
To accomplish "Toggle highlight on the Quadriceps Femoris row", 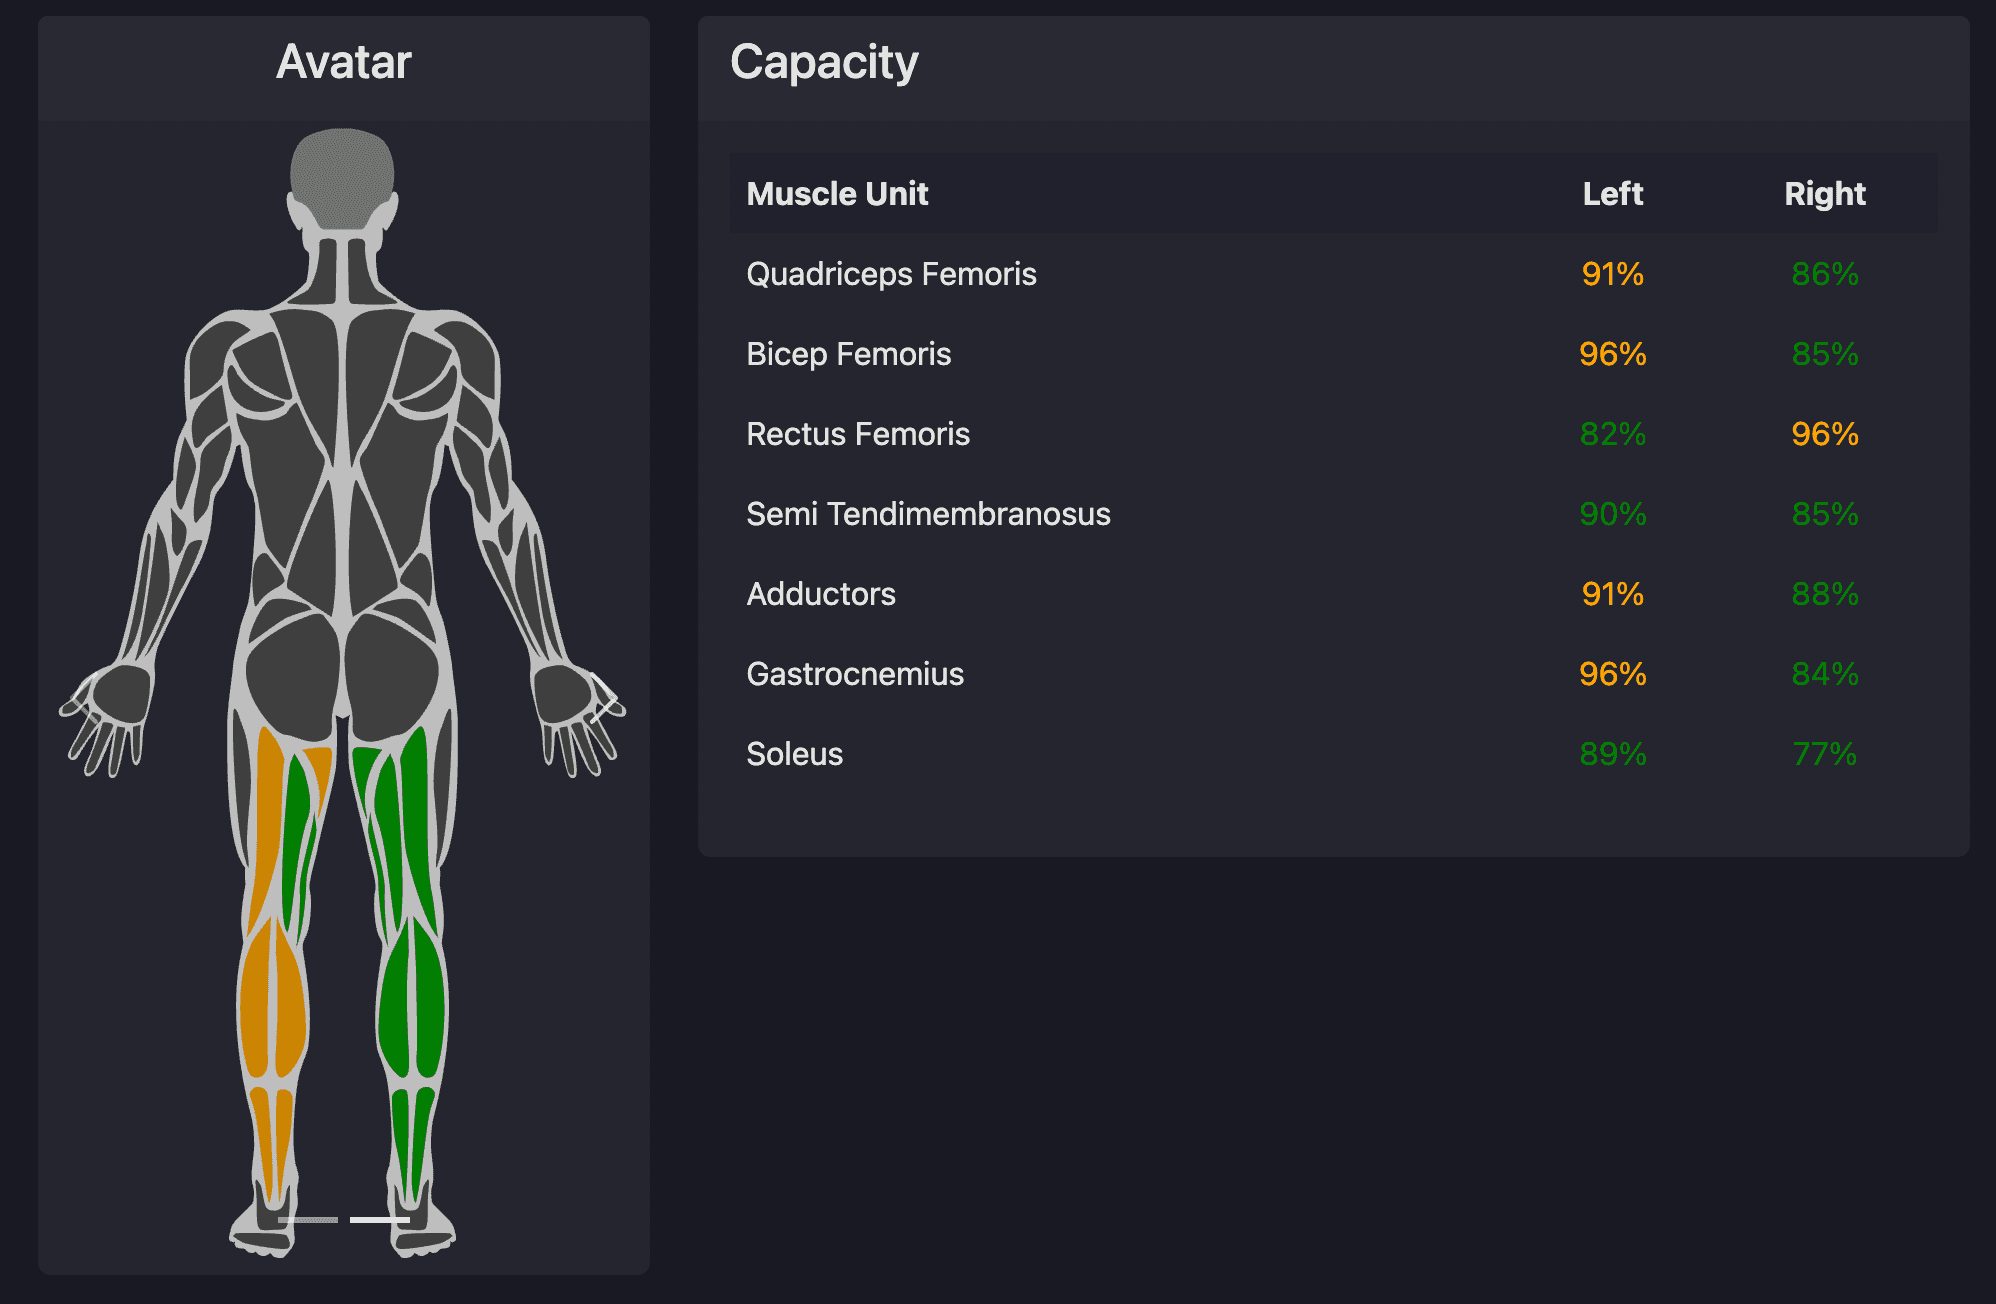I will [x=891, y=273].
